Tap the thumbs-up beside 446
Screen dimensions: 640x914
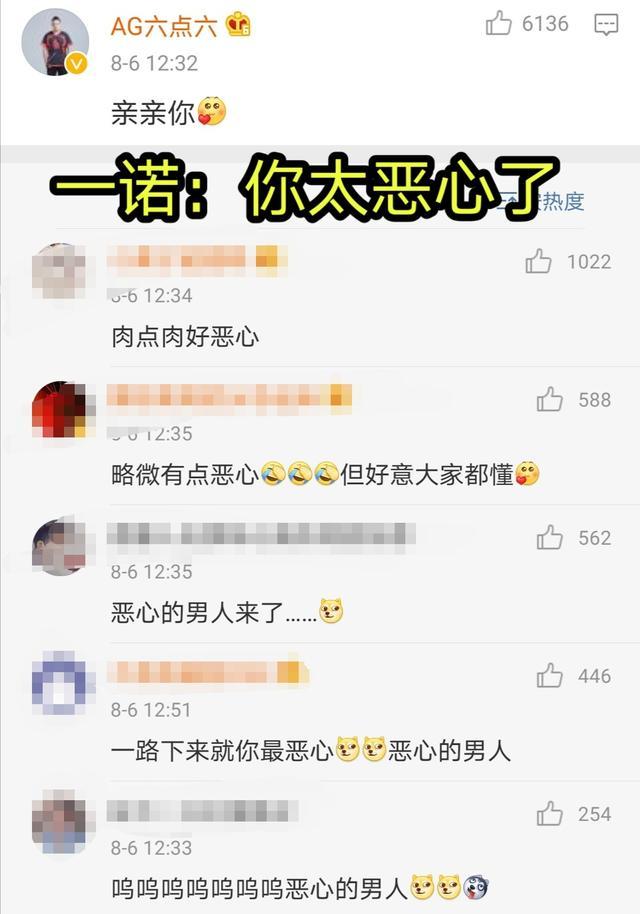[550, 676]
